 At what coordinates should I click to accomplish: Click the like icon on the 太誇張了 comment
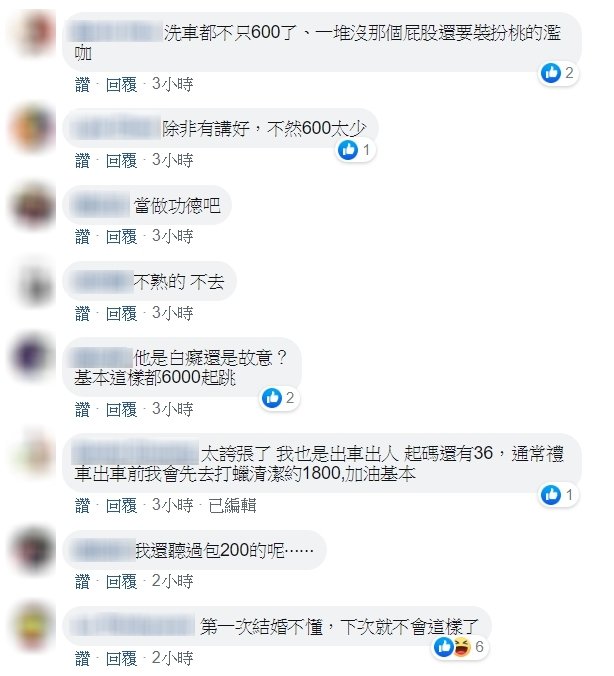pos(551,494)
